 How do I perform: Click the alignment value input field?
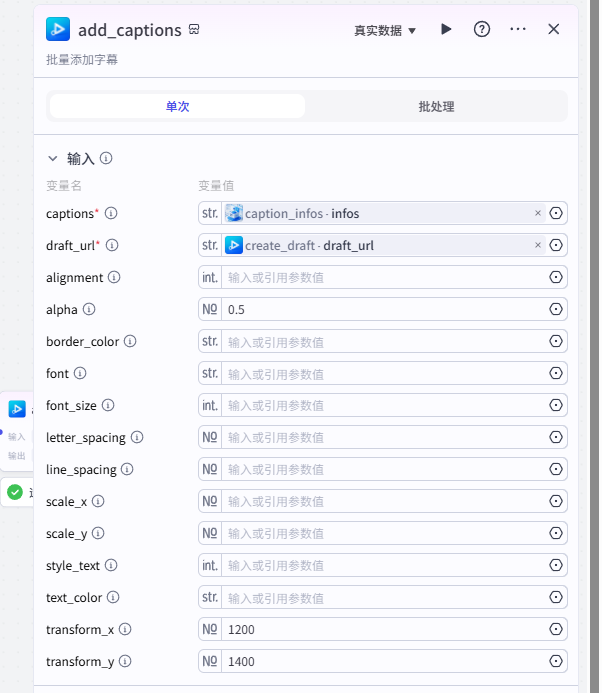point(384,277)
